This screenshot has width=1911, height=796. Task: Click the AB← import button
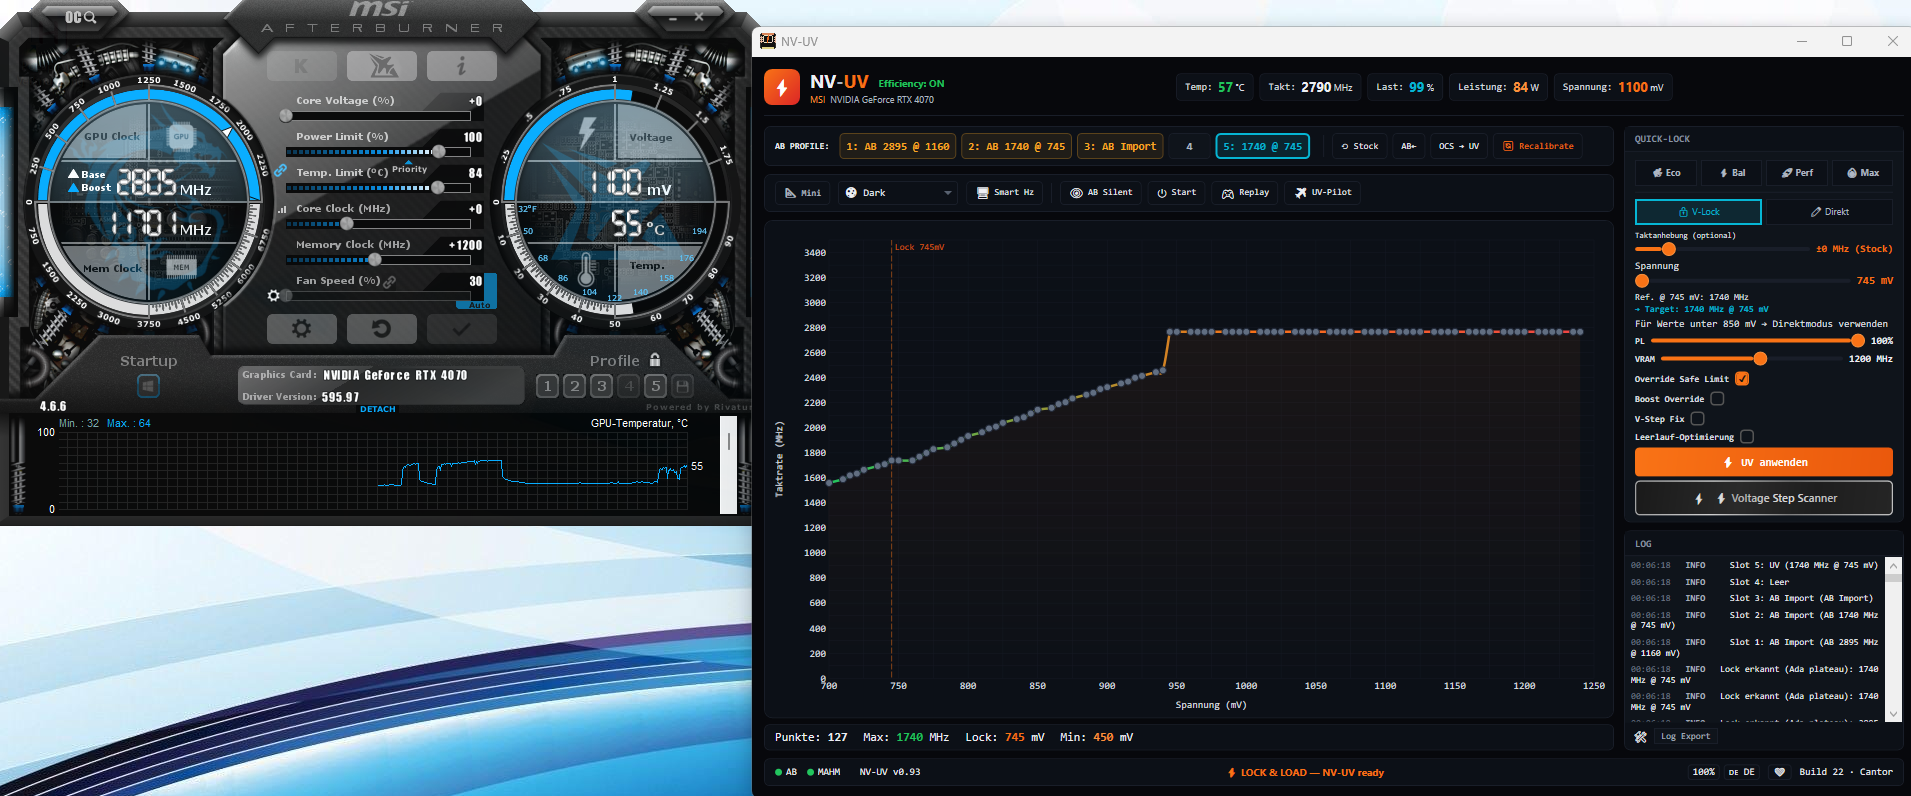[1409, 146]
